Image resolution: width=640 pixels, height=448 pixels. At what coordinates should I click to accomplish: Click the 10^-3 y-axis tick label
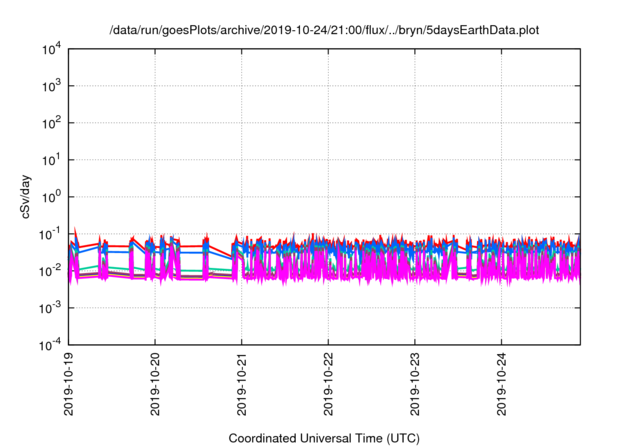tap(50, 308)
